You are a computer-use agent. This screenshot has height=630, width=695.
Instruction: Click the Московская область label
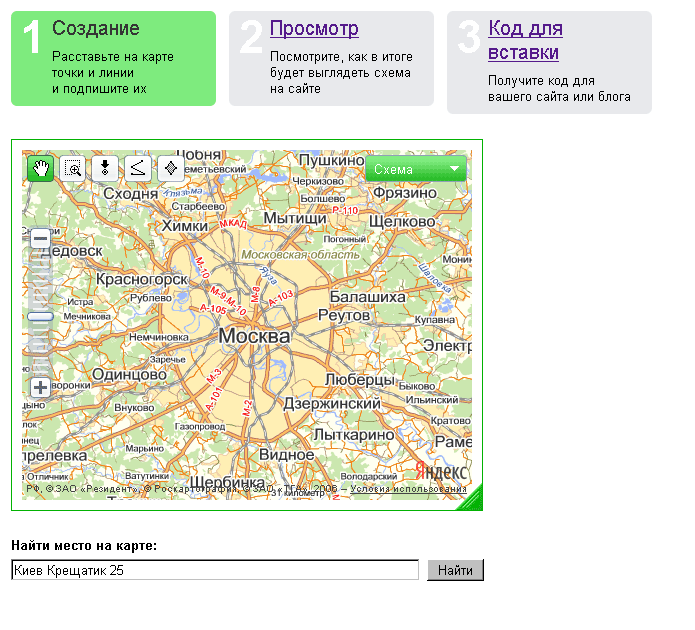(300, 255)
